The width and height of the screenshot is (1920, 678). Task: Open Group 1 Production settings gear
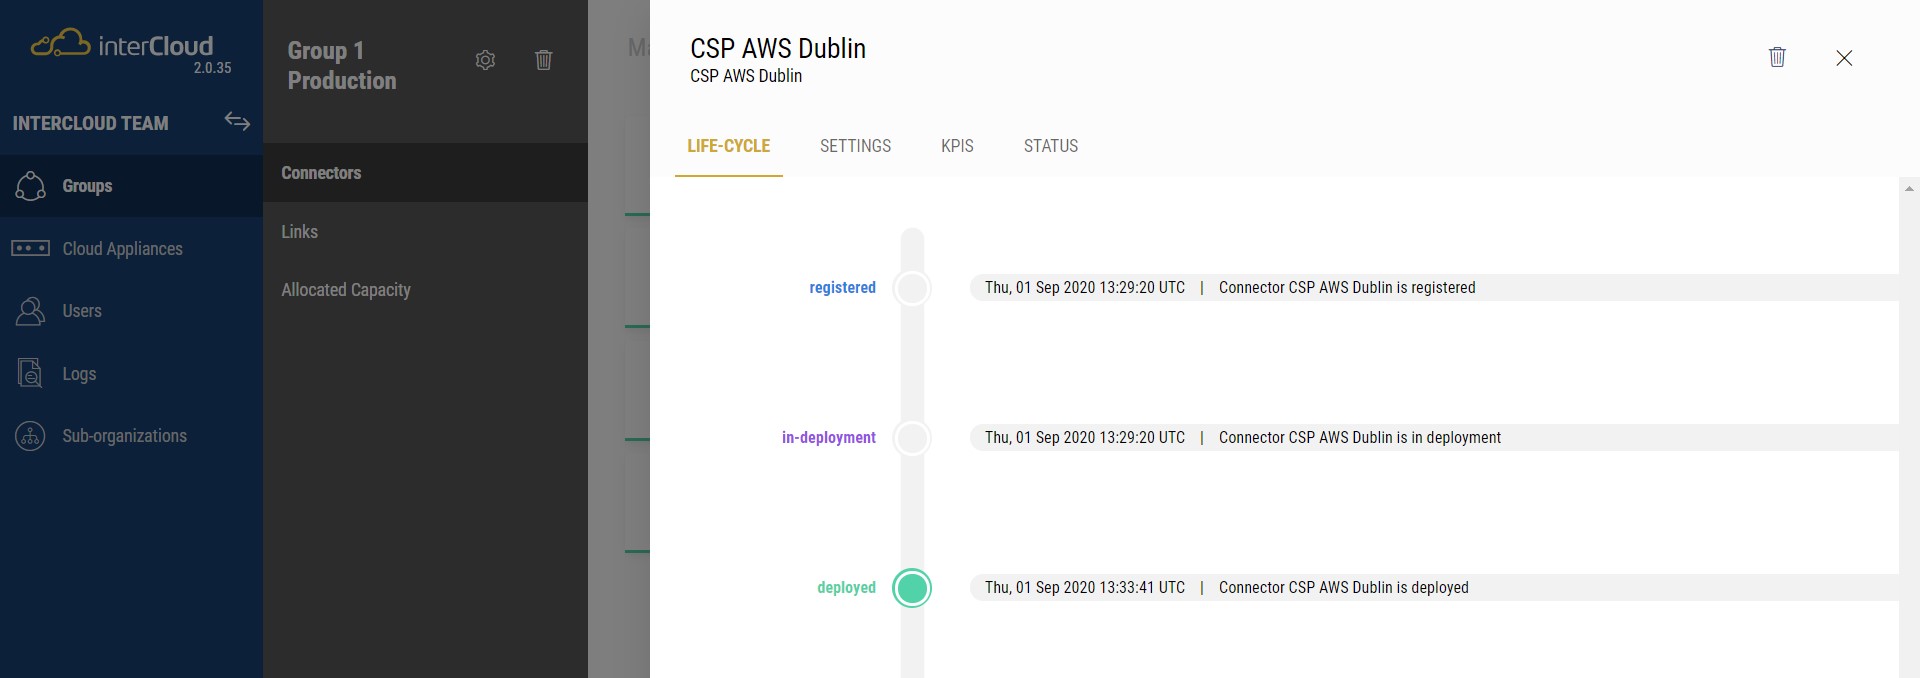[x=485, y=60]
